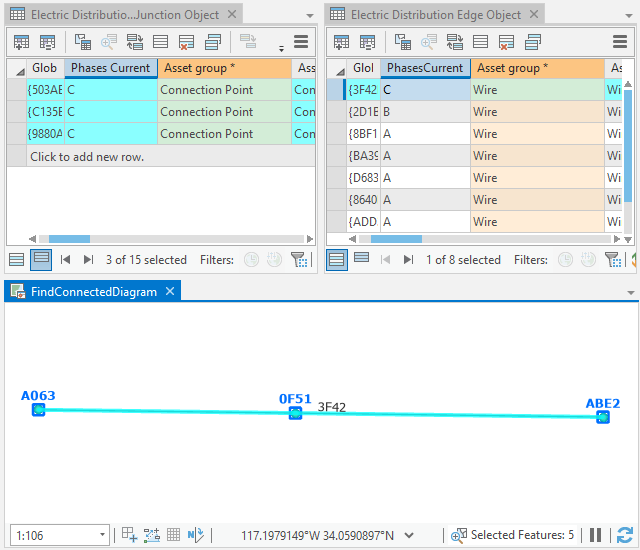Expand the coordinate display format dropdown

pos(409,535)
